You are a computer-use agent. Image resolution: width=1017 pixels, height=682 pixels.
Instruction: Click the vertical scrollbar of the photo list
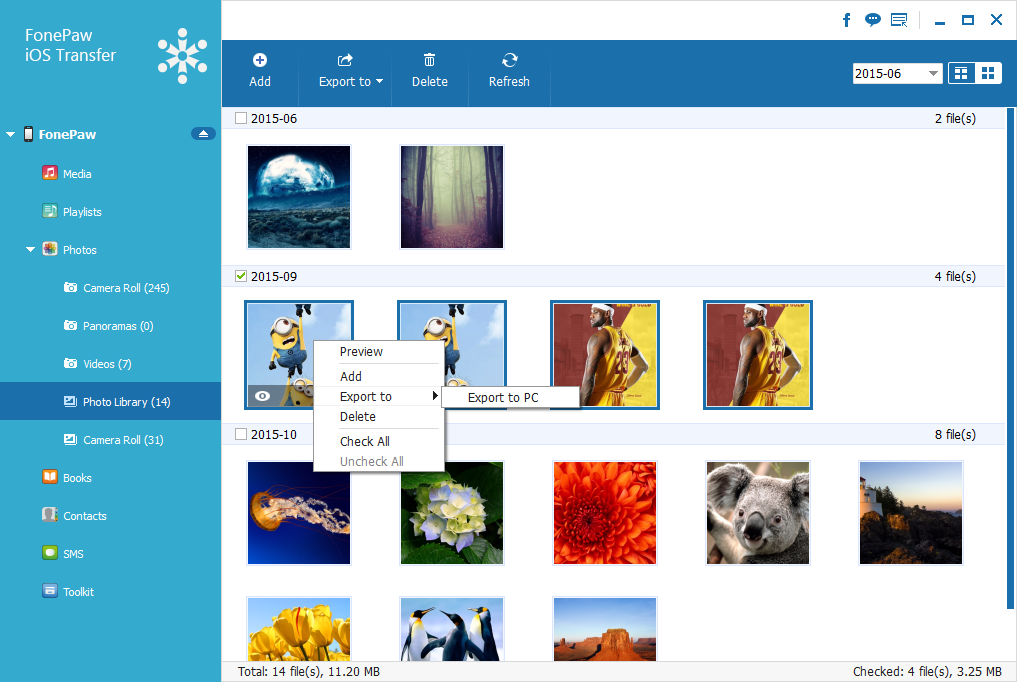tap(1010, 359)
